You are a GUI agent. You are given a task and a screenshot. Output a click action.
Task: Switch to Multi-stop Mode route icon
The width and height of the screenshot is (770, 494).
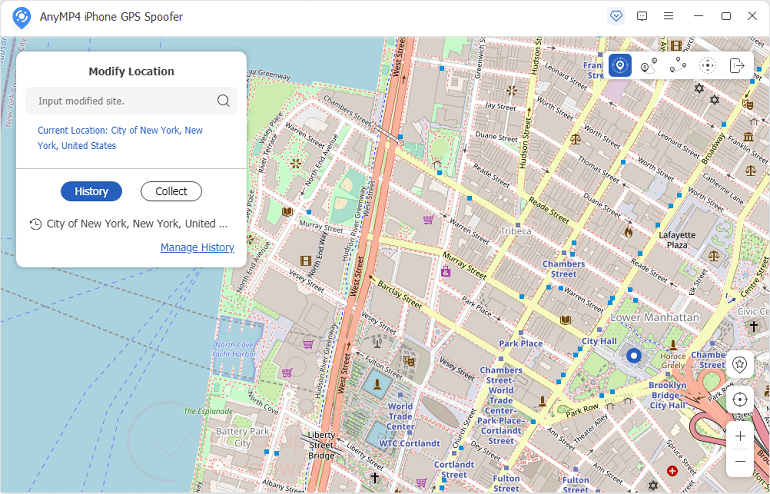coord(678,65)
